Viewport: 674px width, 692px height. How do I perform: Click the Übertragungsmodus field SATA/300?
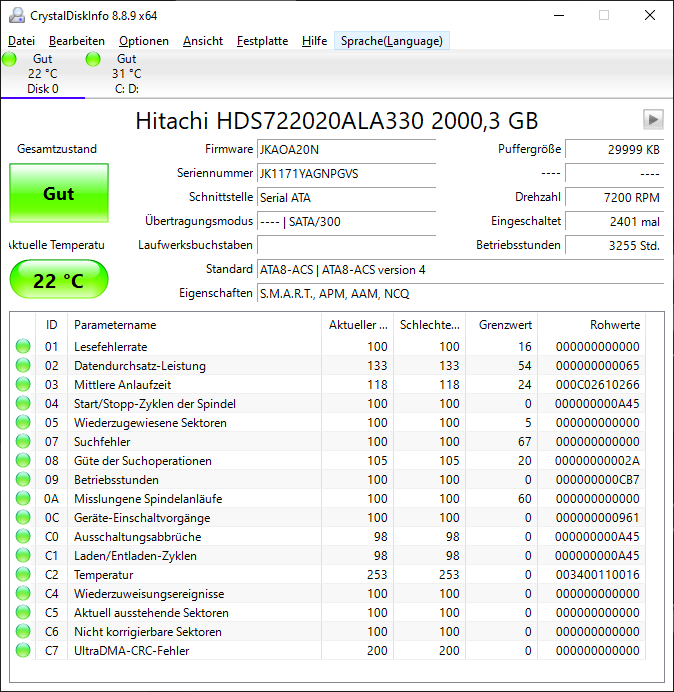pyautogui.click(x=346, y=222)
